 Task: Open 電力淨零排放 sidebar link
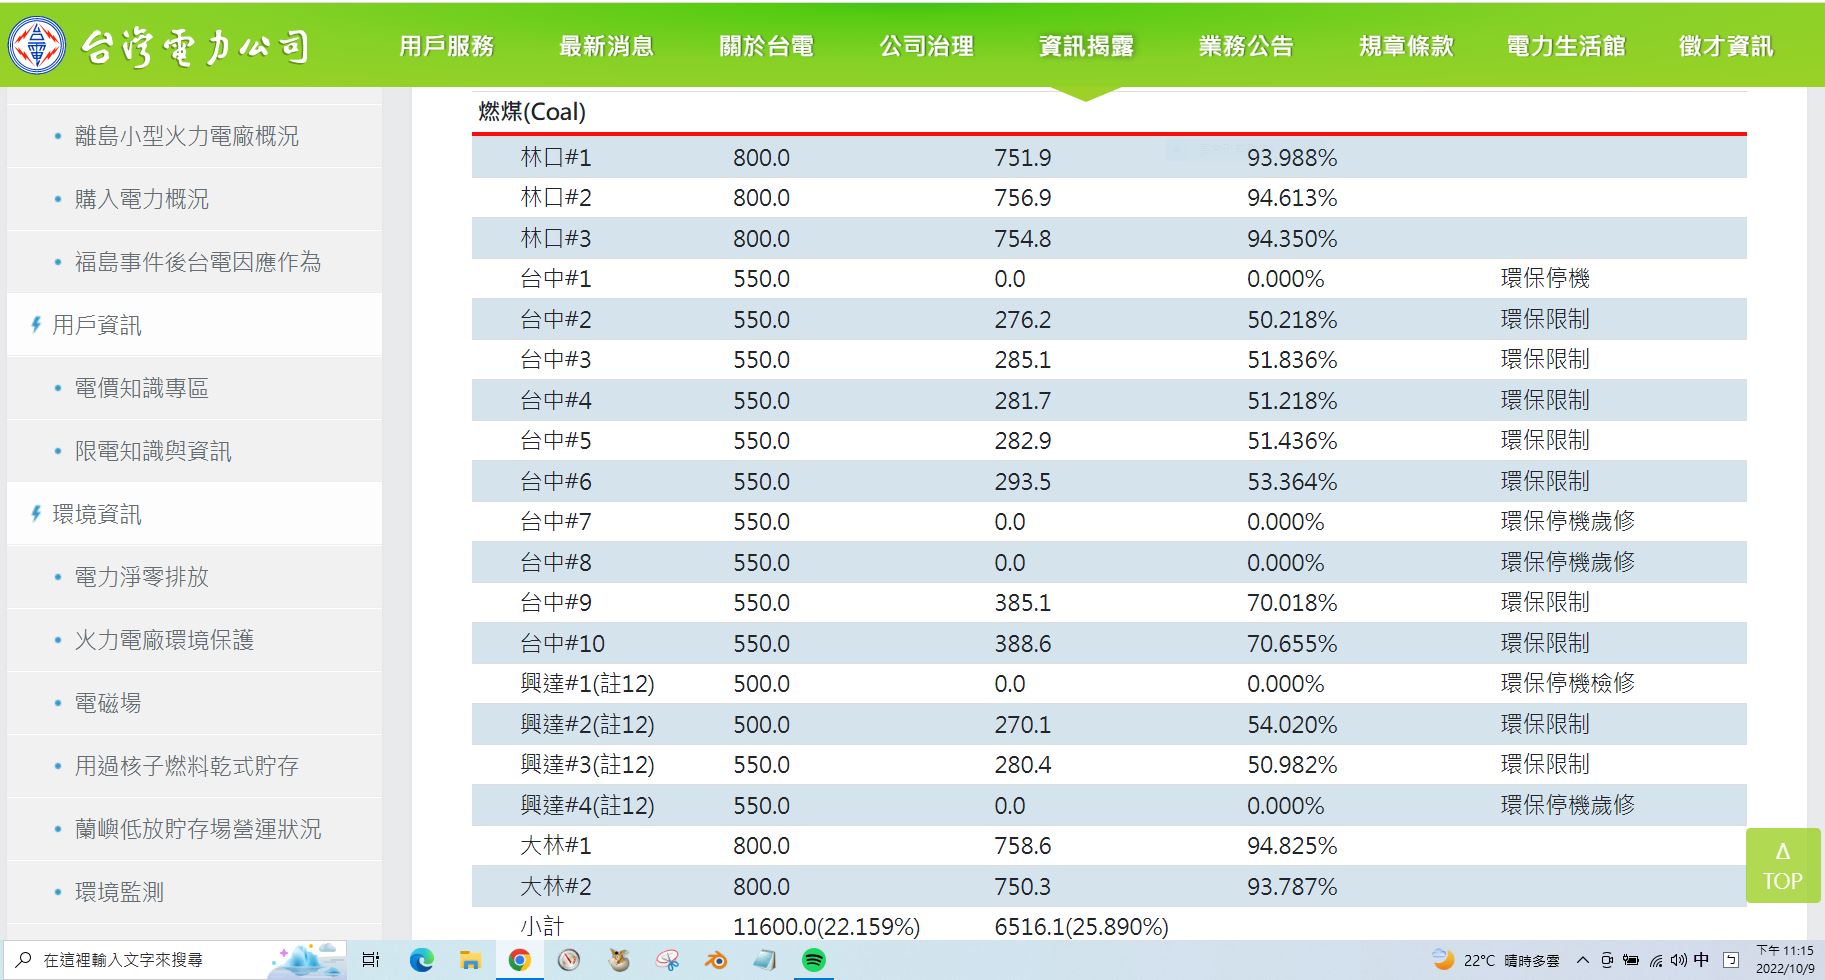pos(142,577)
